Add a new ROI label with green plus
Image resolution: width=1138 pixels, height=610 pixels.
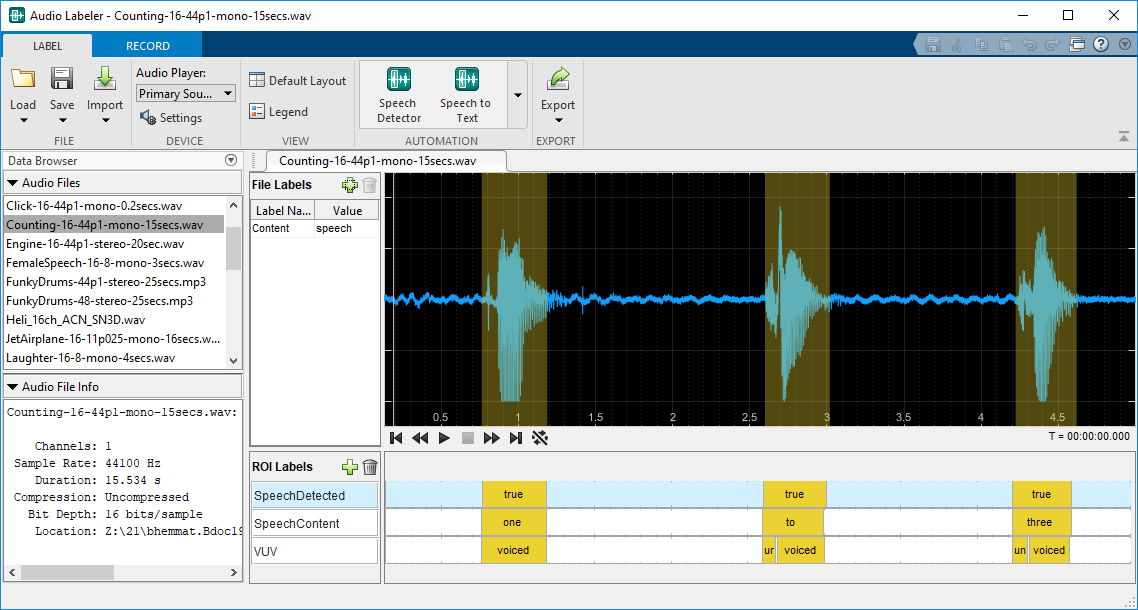pos(349,467)
